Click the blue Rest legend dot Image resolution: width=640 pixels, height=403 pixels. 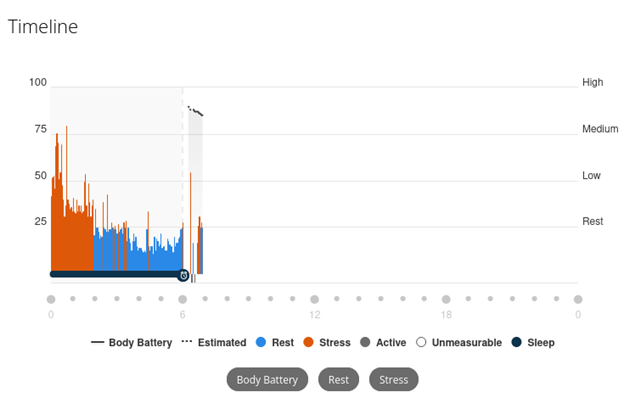click(x=260, y=342)
